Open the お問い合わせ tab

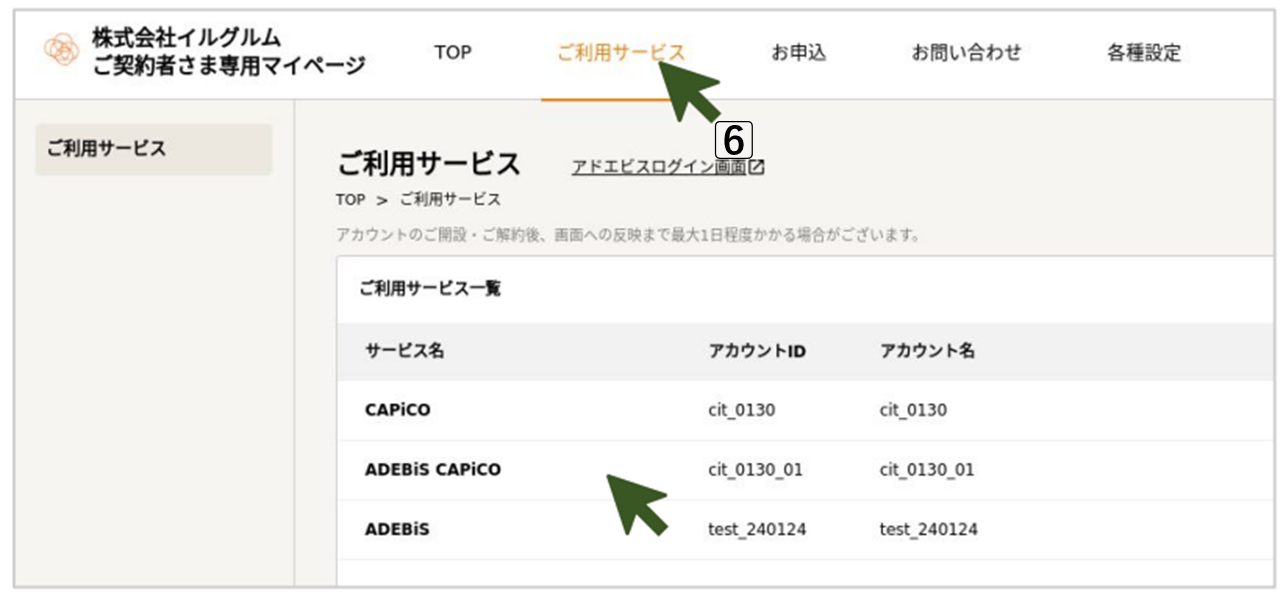(x=966, y=53)
